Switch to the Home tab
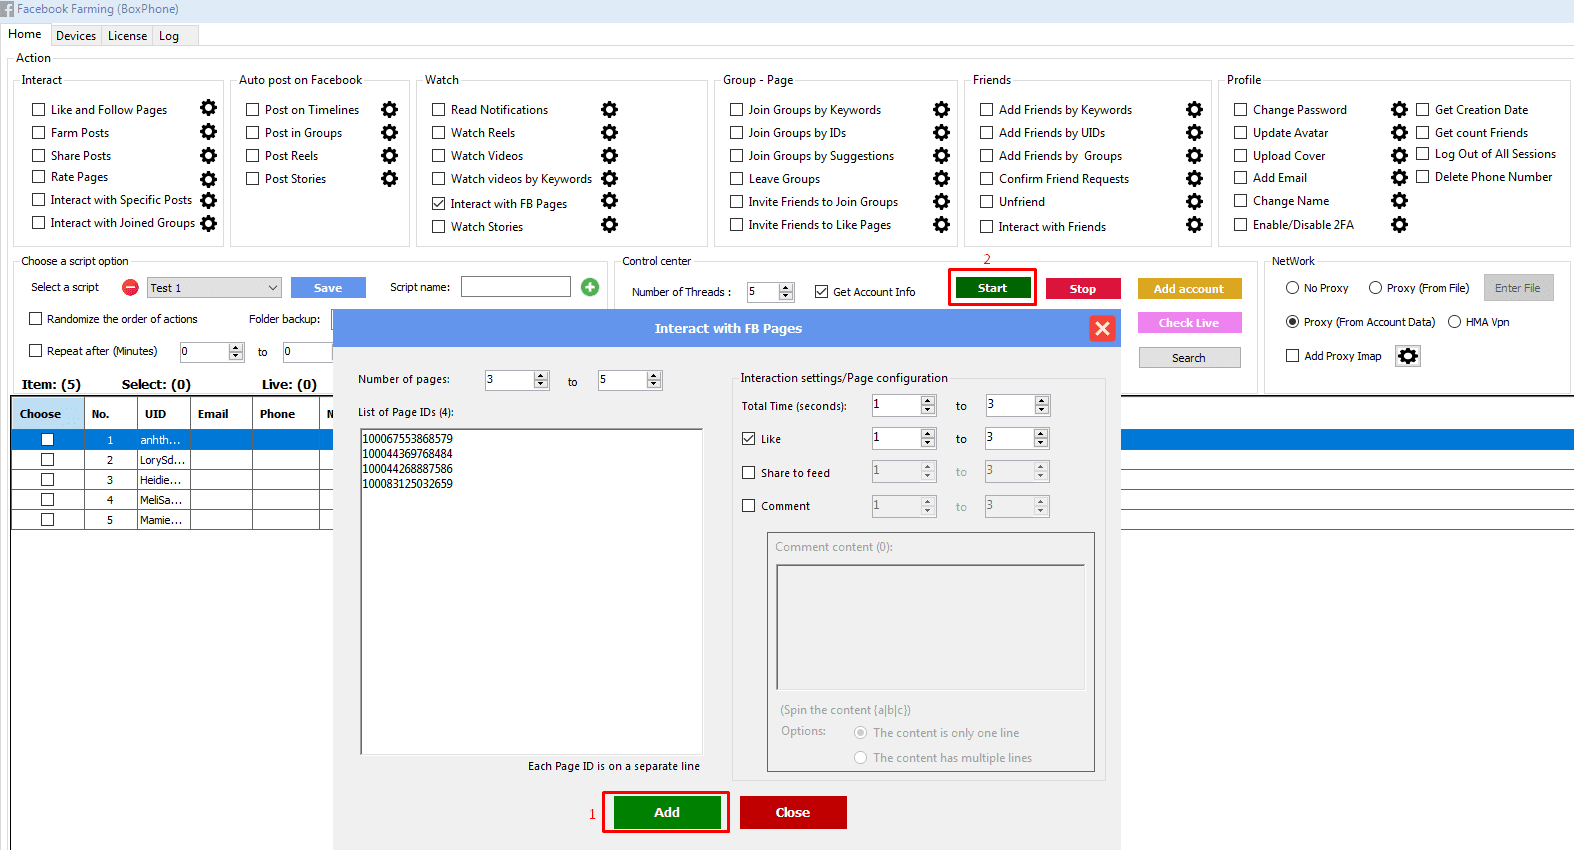The width and height of the screenshot is (1574, 850). point(25,34)
